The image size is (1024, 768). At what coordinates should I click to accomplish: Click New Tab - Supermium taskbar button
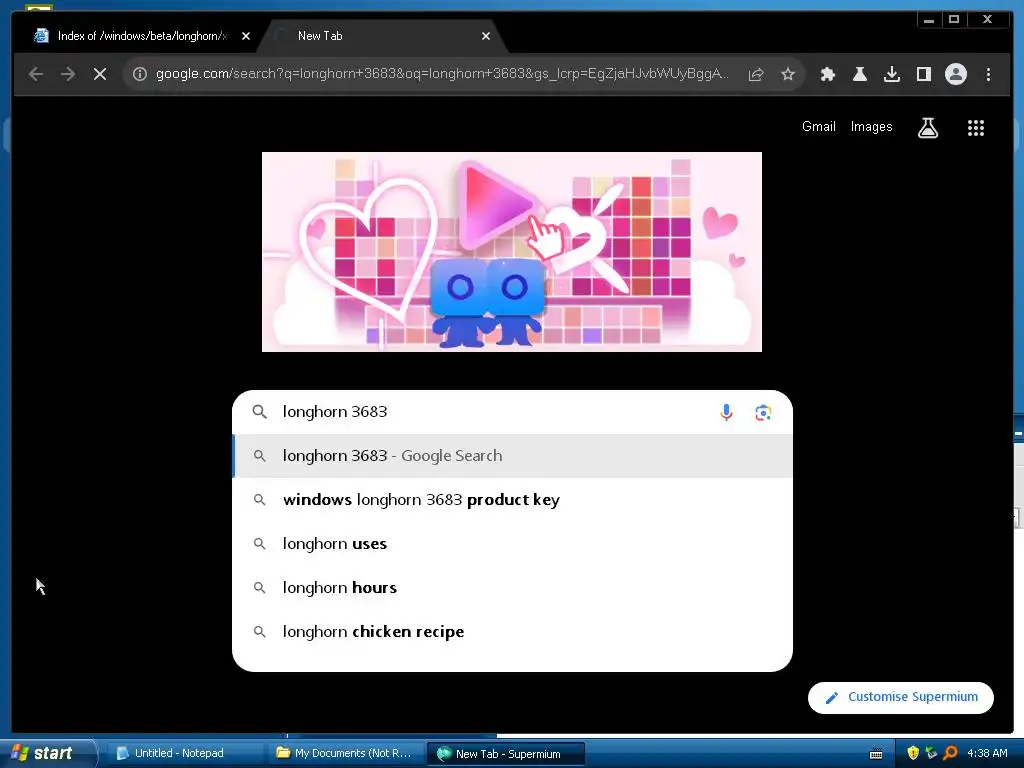[x=505, y=754]
